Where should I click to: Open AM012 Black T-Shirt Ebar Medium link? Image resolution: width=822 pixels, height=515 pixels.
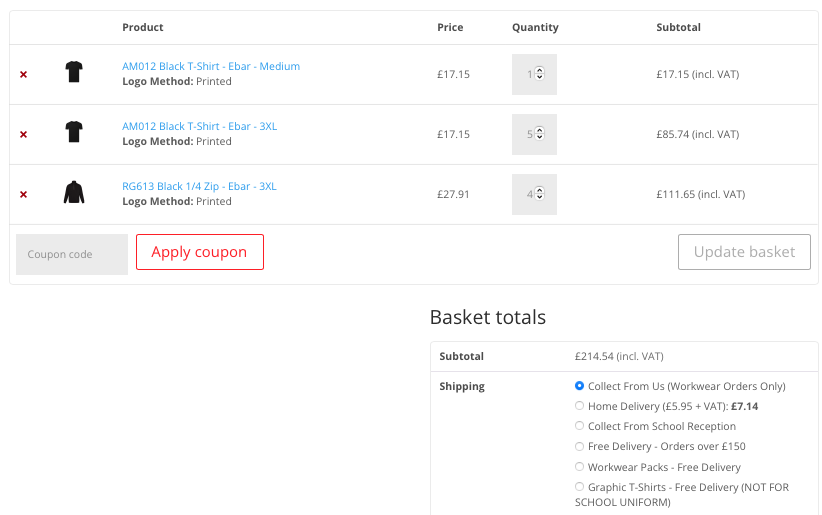click(x=211, y=67)
